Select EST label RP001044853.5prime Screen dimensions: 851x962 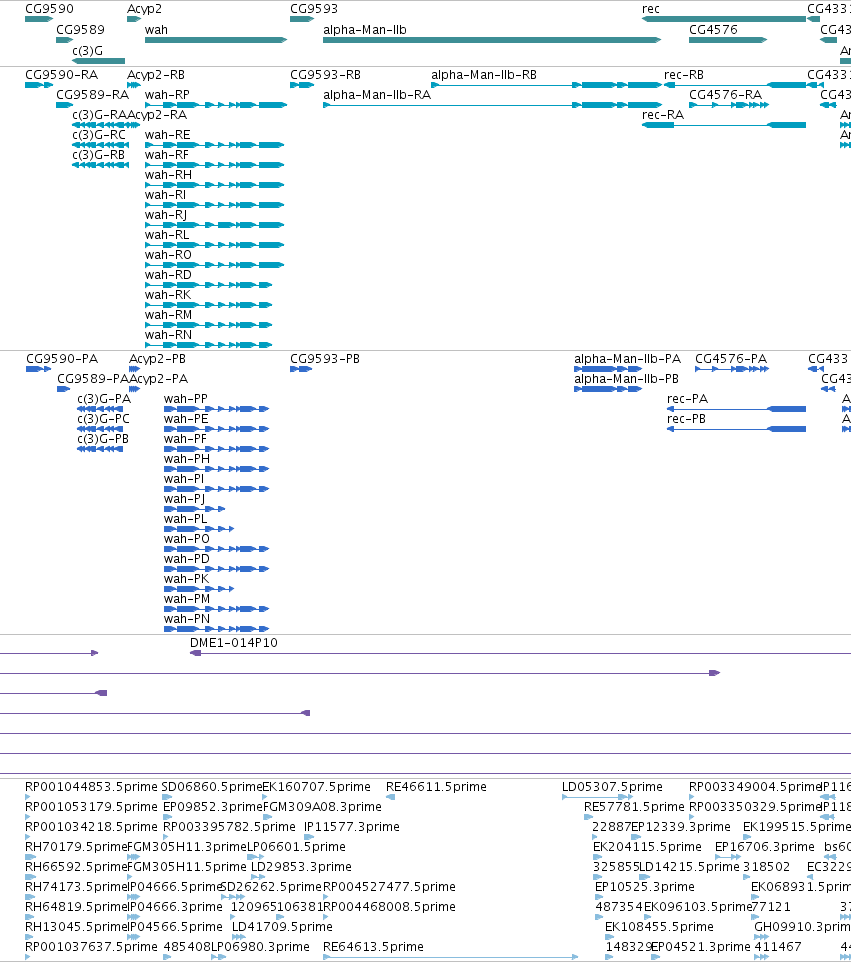pos(91,787)
